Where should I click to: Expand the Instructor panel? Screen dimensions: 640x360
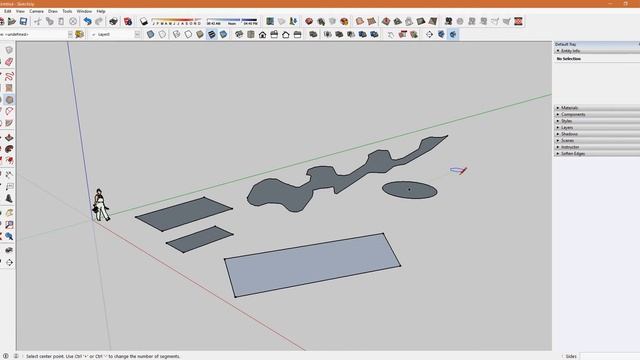coord(597,147)
